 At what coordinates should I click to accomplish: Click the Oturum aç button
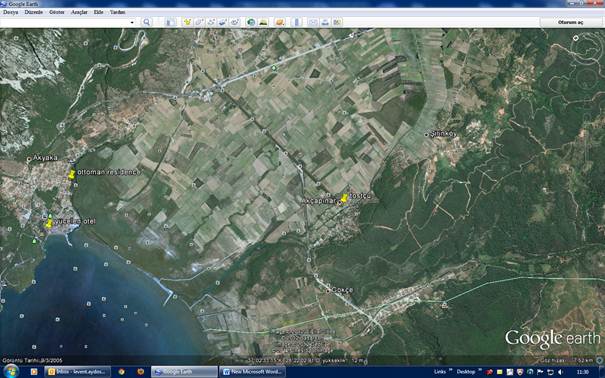(570, 22)
